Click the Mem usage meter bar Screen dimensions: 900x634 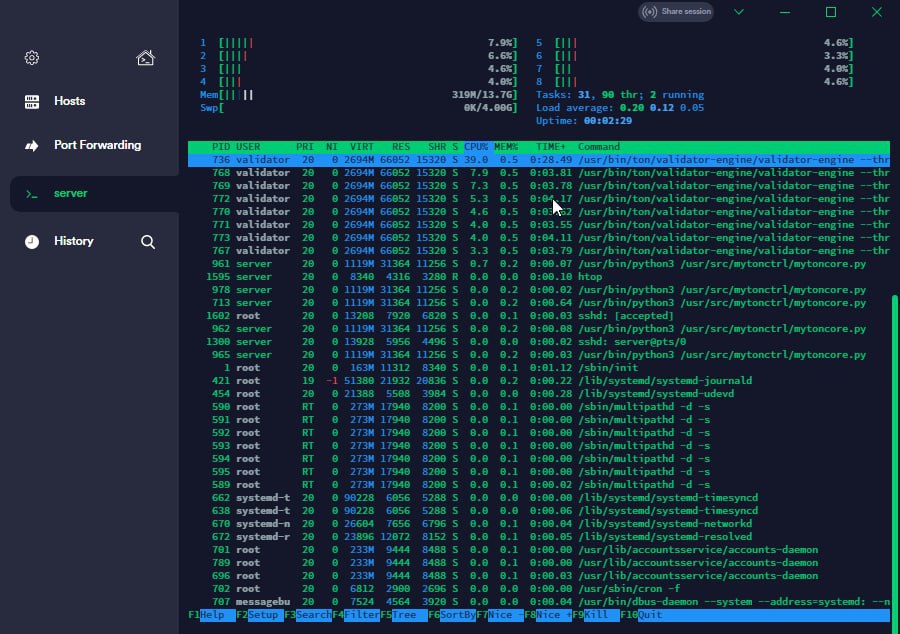click(x=359, y=95)
